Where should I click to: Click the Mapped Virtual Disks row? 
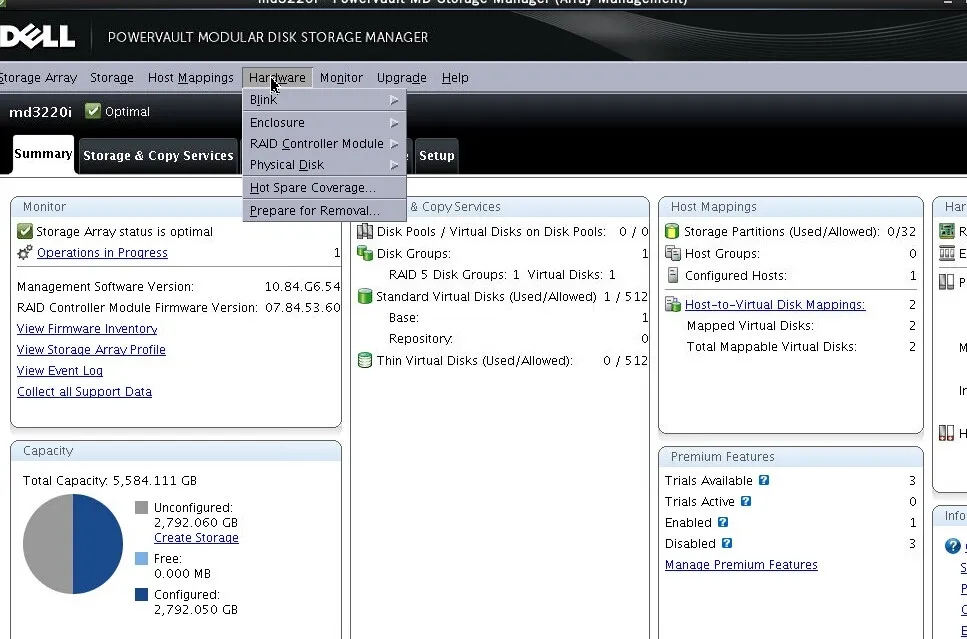tap(801, 326)
